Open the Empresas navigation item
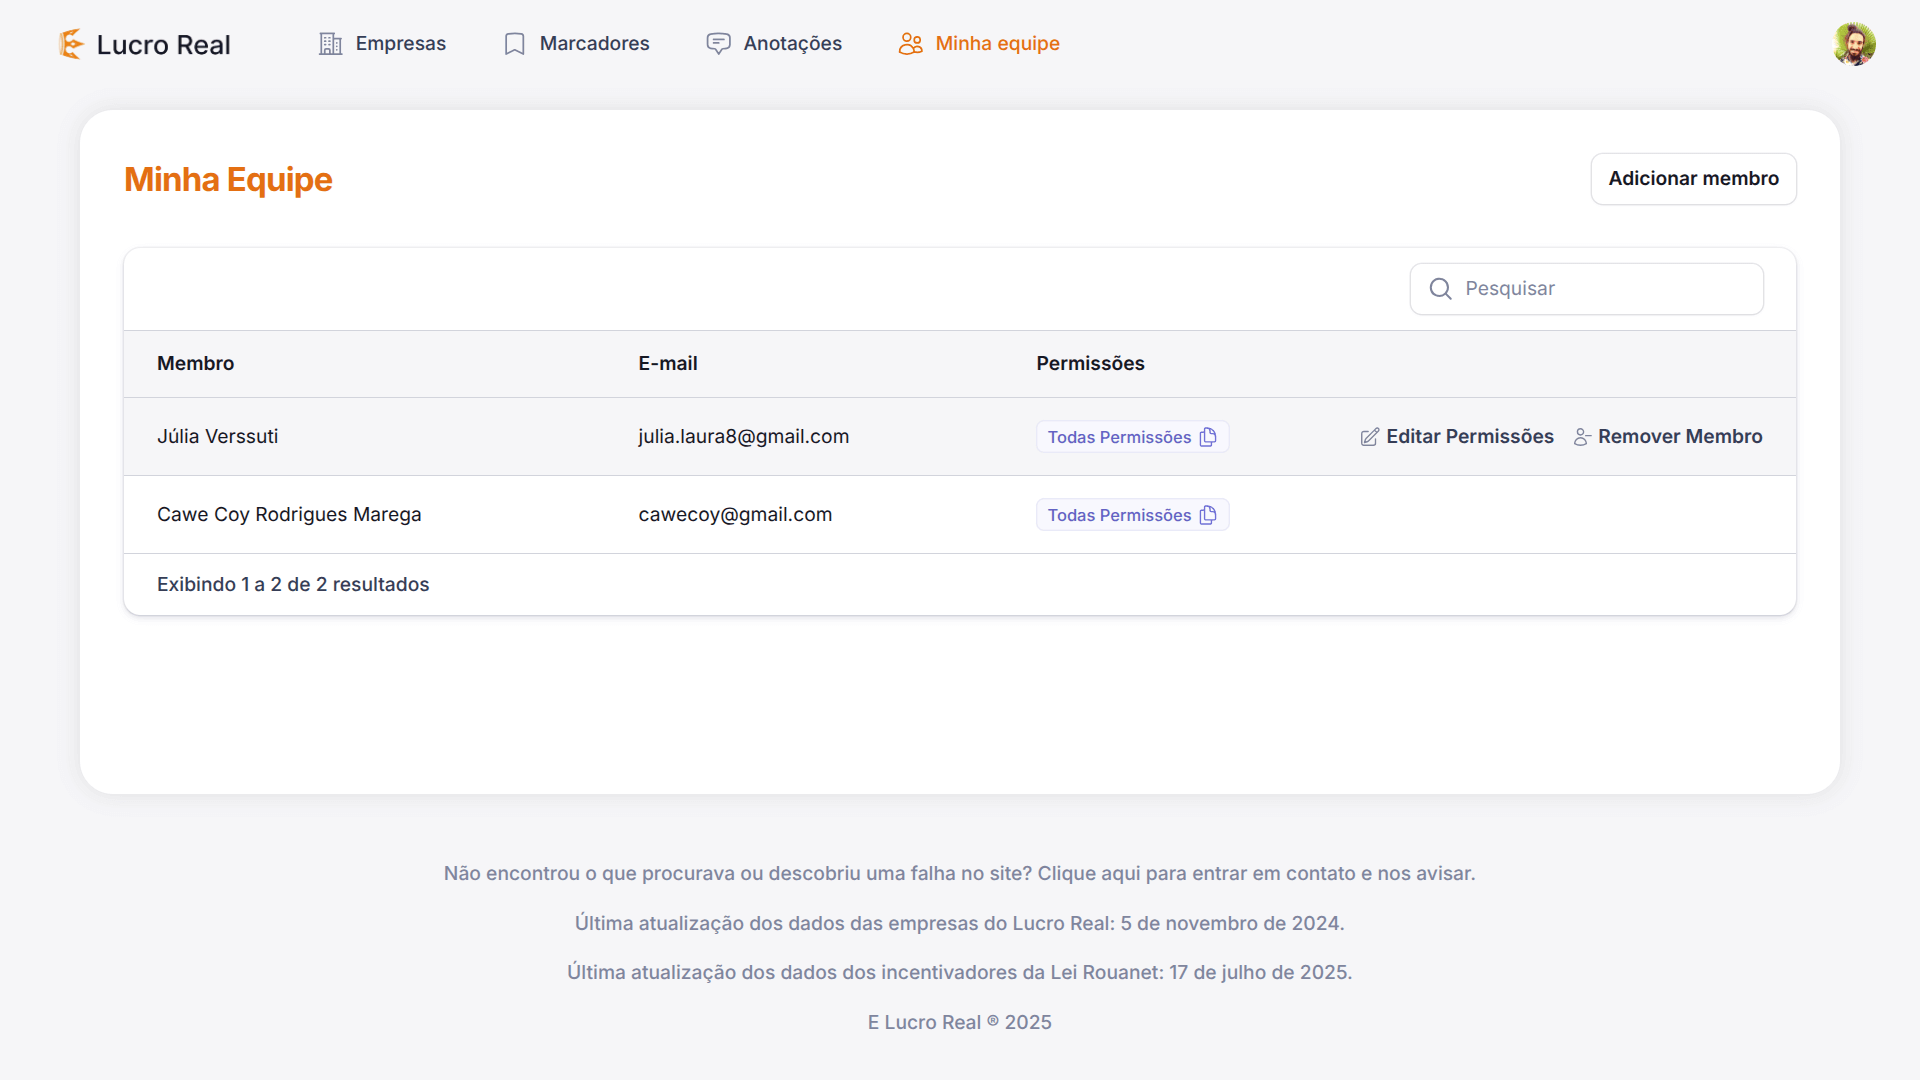 click(400, 44)
